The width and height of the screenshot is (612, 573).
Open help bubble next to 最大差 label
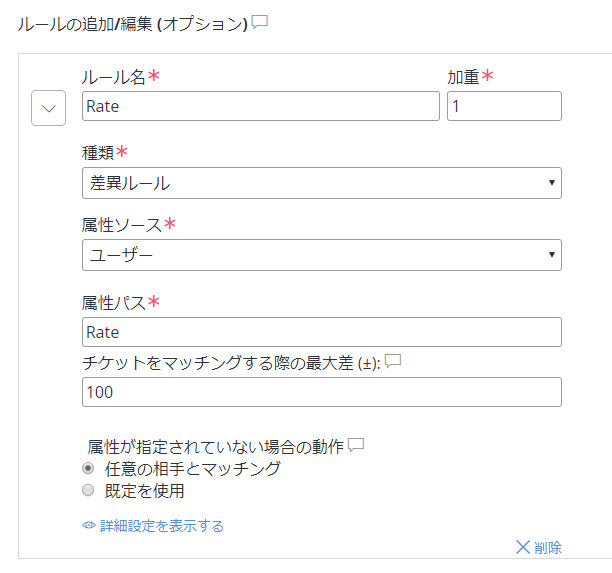[x=393, y=361]
